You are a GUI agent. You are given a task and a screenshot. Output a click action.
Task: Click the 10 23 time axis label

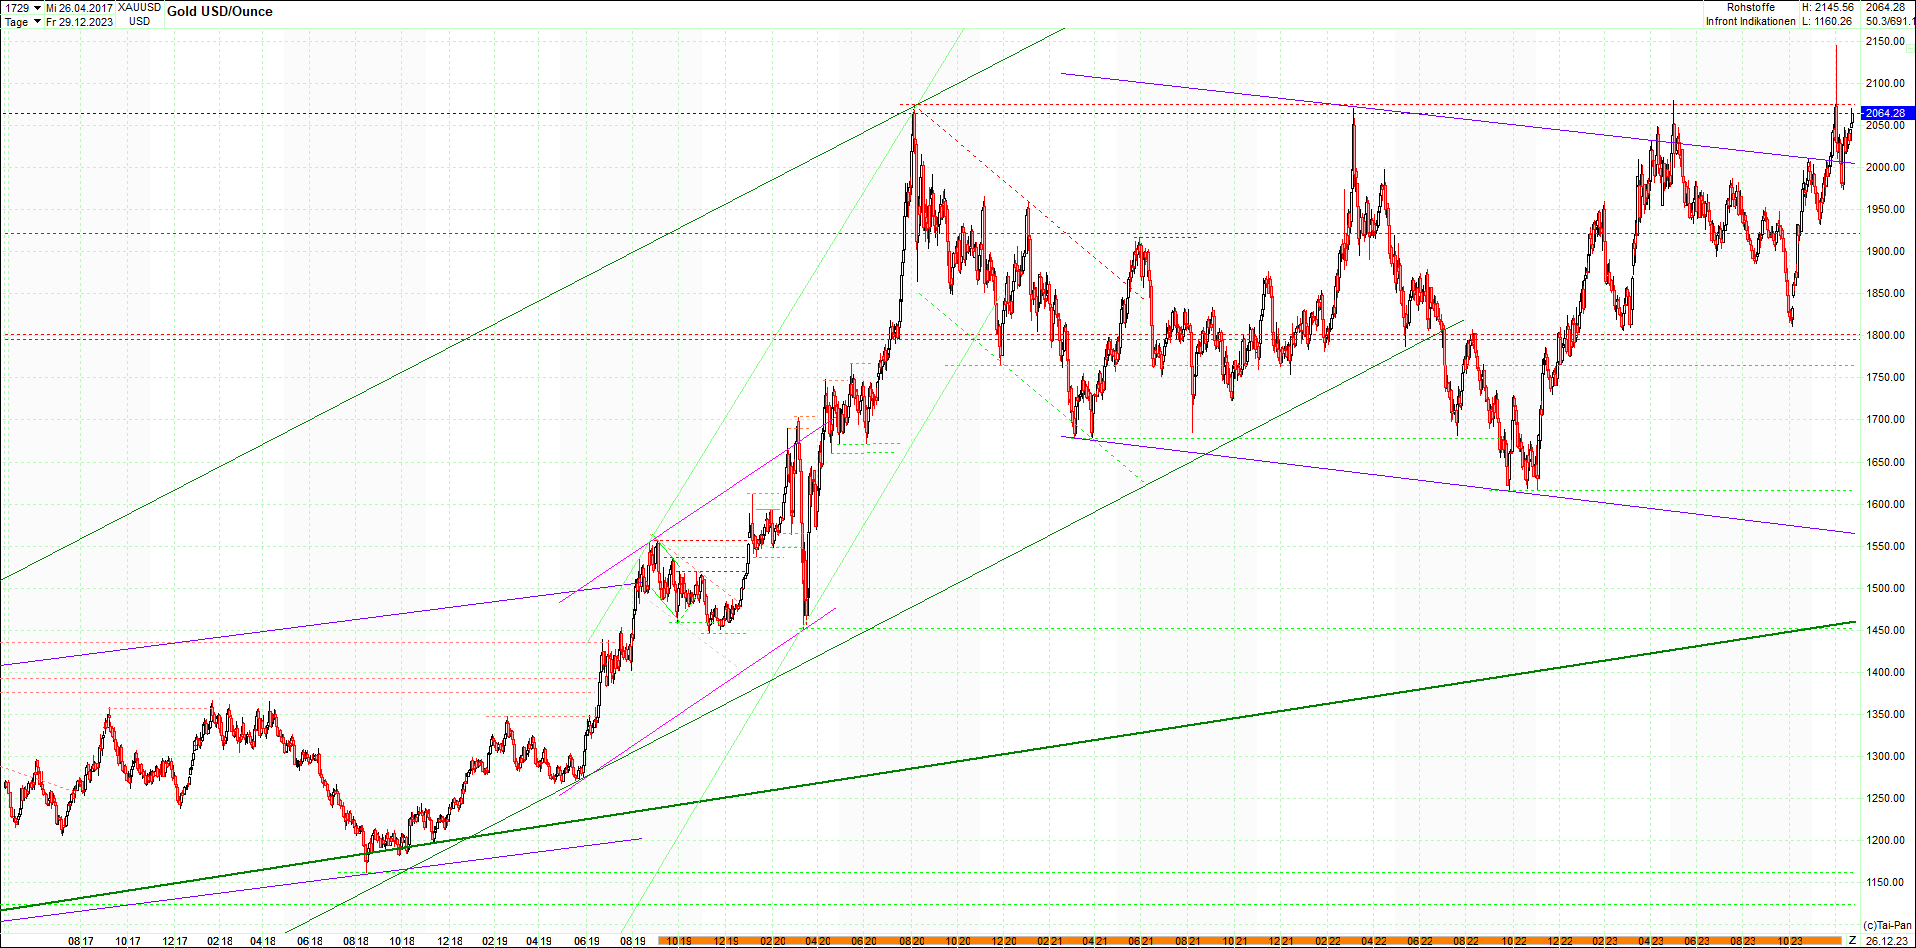(x=1790, y=941)
